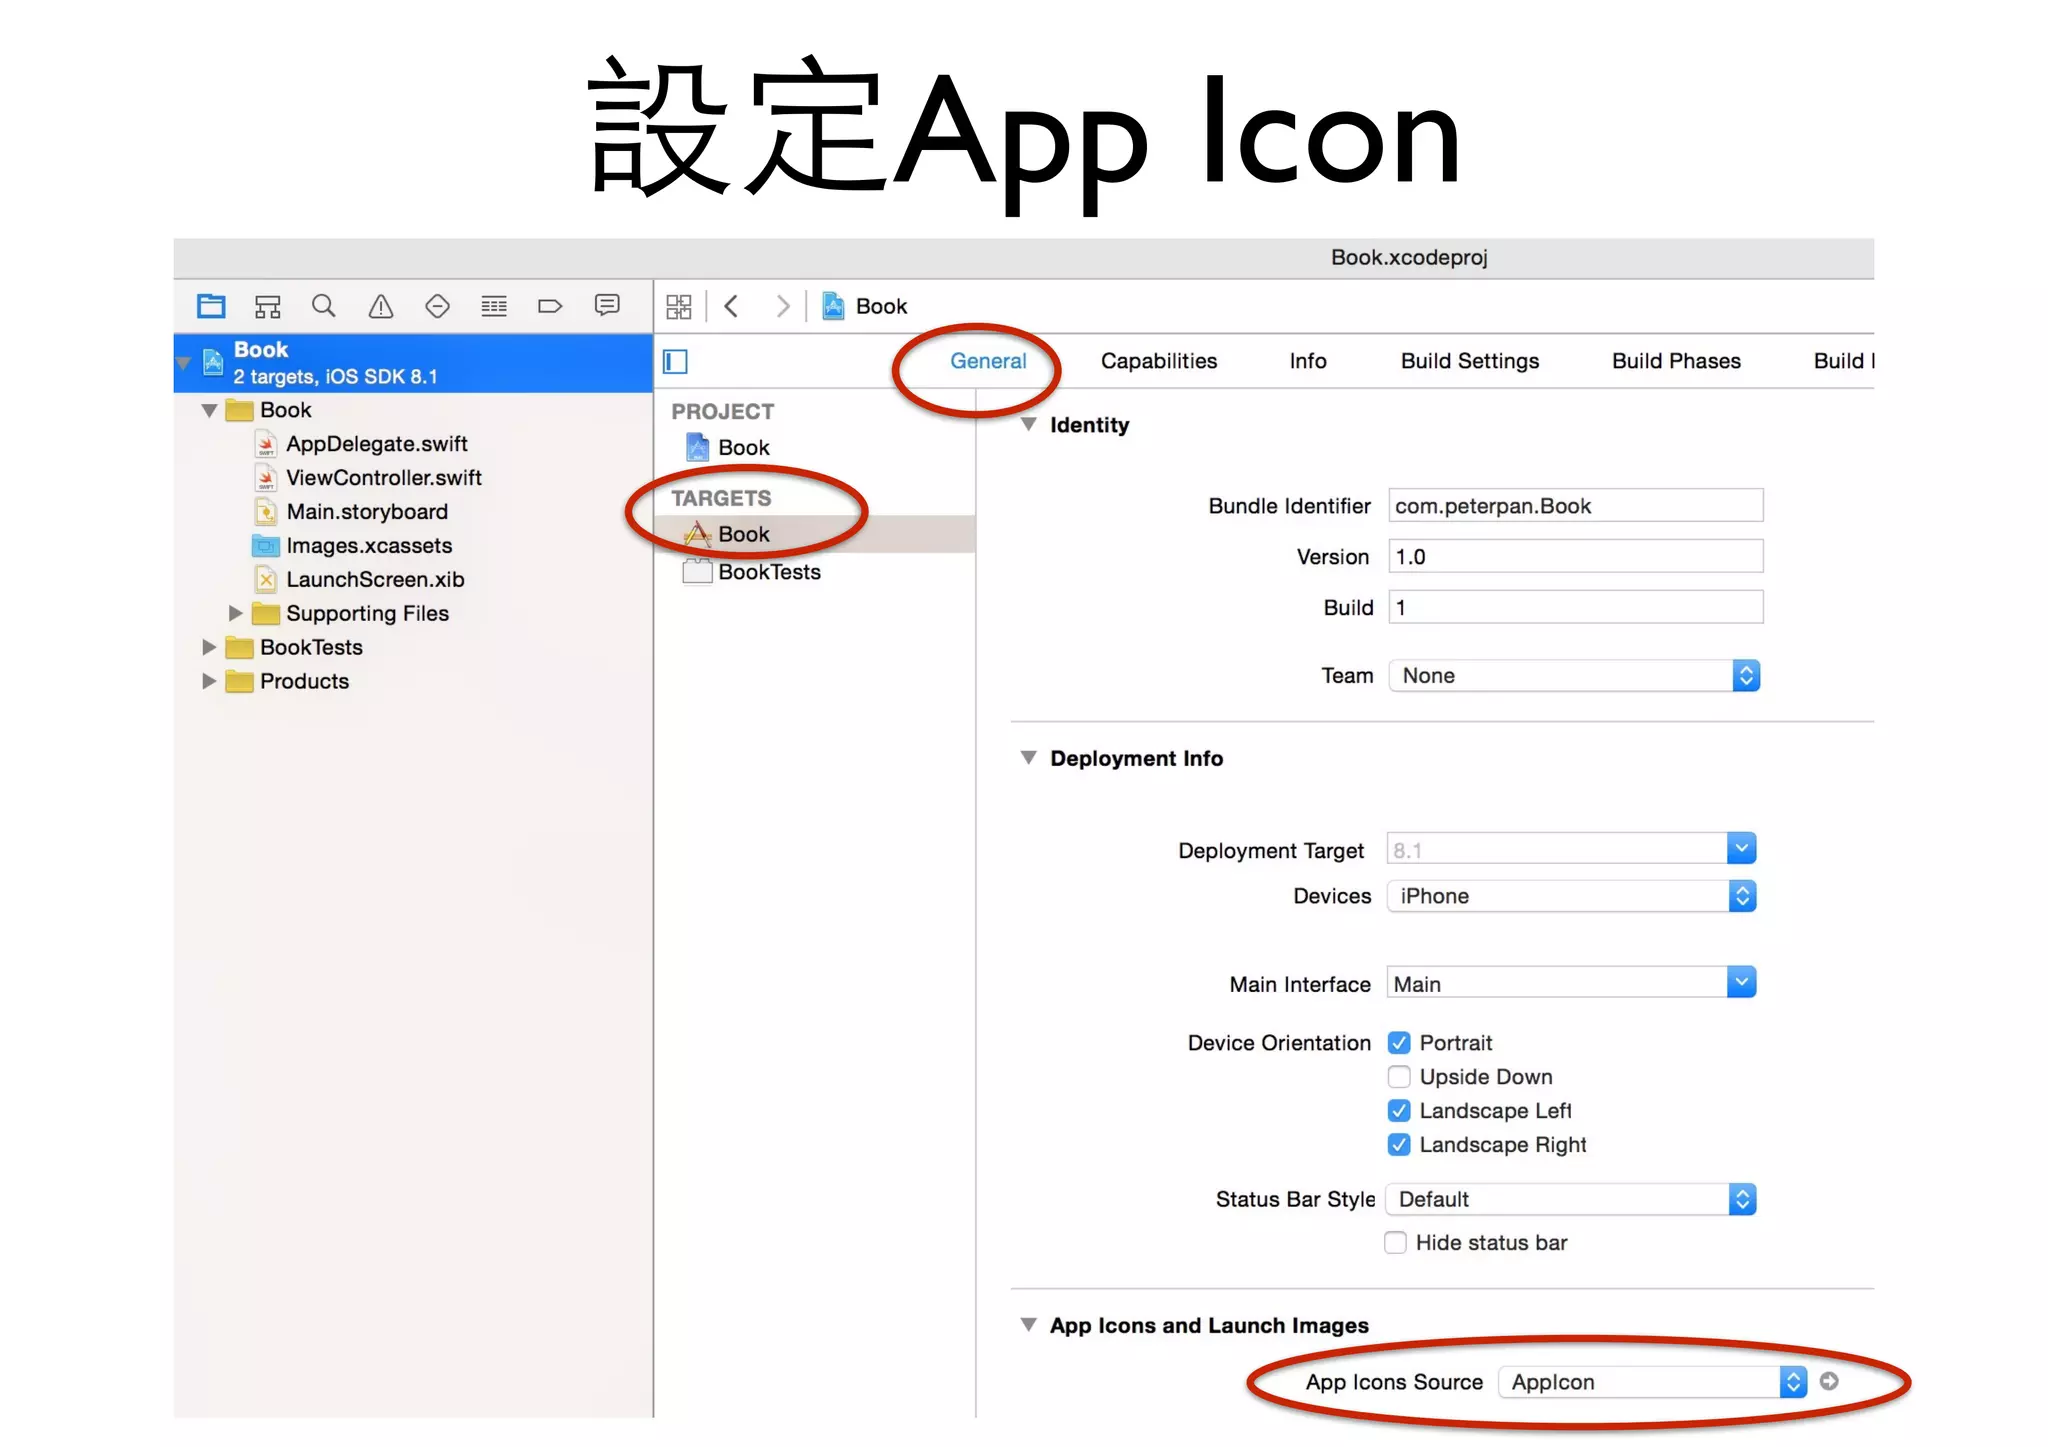Toggle Landscape Left orientation checkbox
The height and width of the screenshot is (1447, 2048).
coord(1399,1111)
